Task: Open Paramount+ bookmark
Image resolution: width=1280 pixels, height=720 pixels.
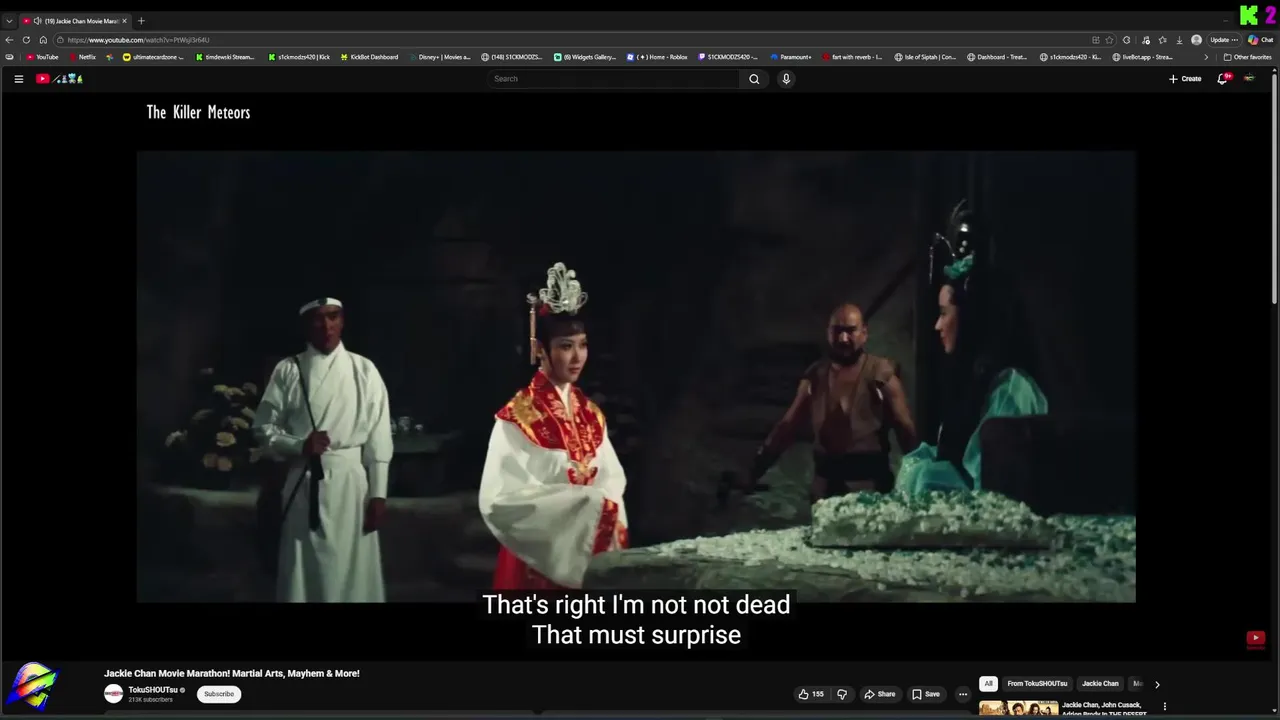Action: [792, 57]
